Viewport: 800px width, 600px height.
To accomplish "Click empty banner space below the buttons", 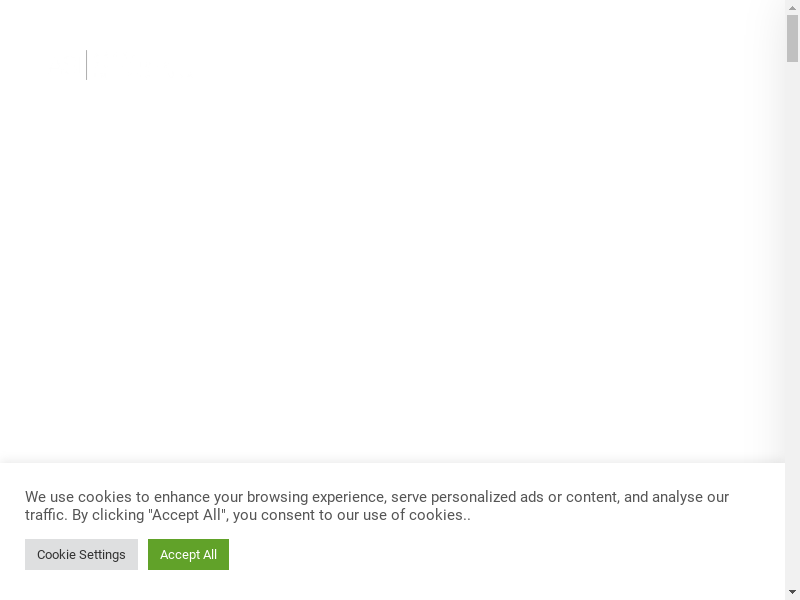I will [400, 586].
